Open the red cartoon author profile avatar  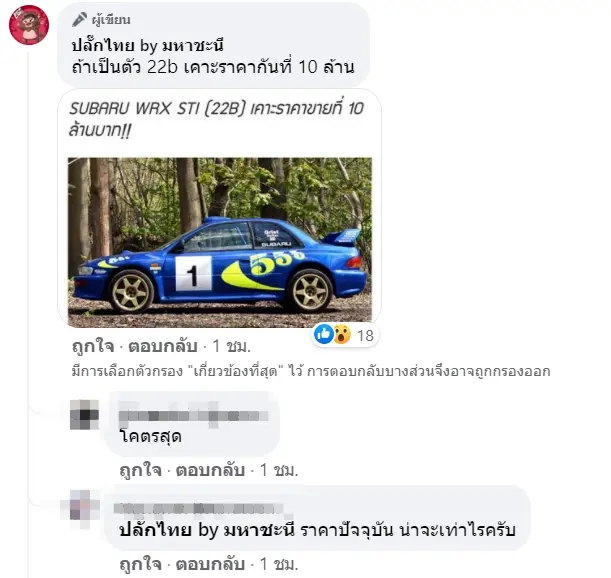pyautogui.click(x=29, y=25)
